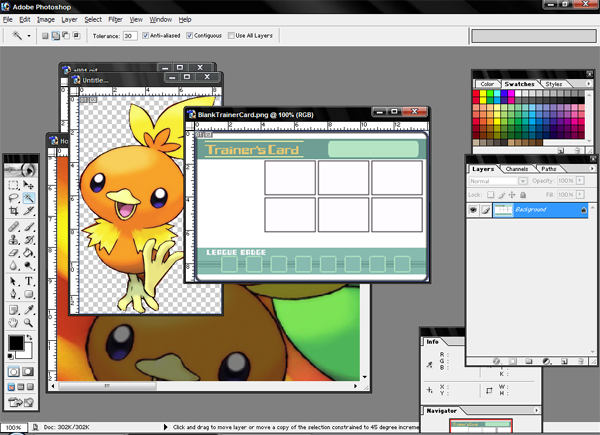
Task: Toggle lock all padlock in Layers panel
Action: coord(523,195)
